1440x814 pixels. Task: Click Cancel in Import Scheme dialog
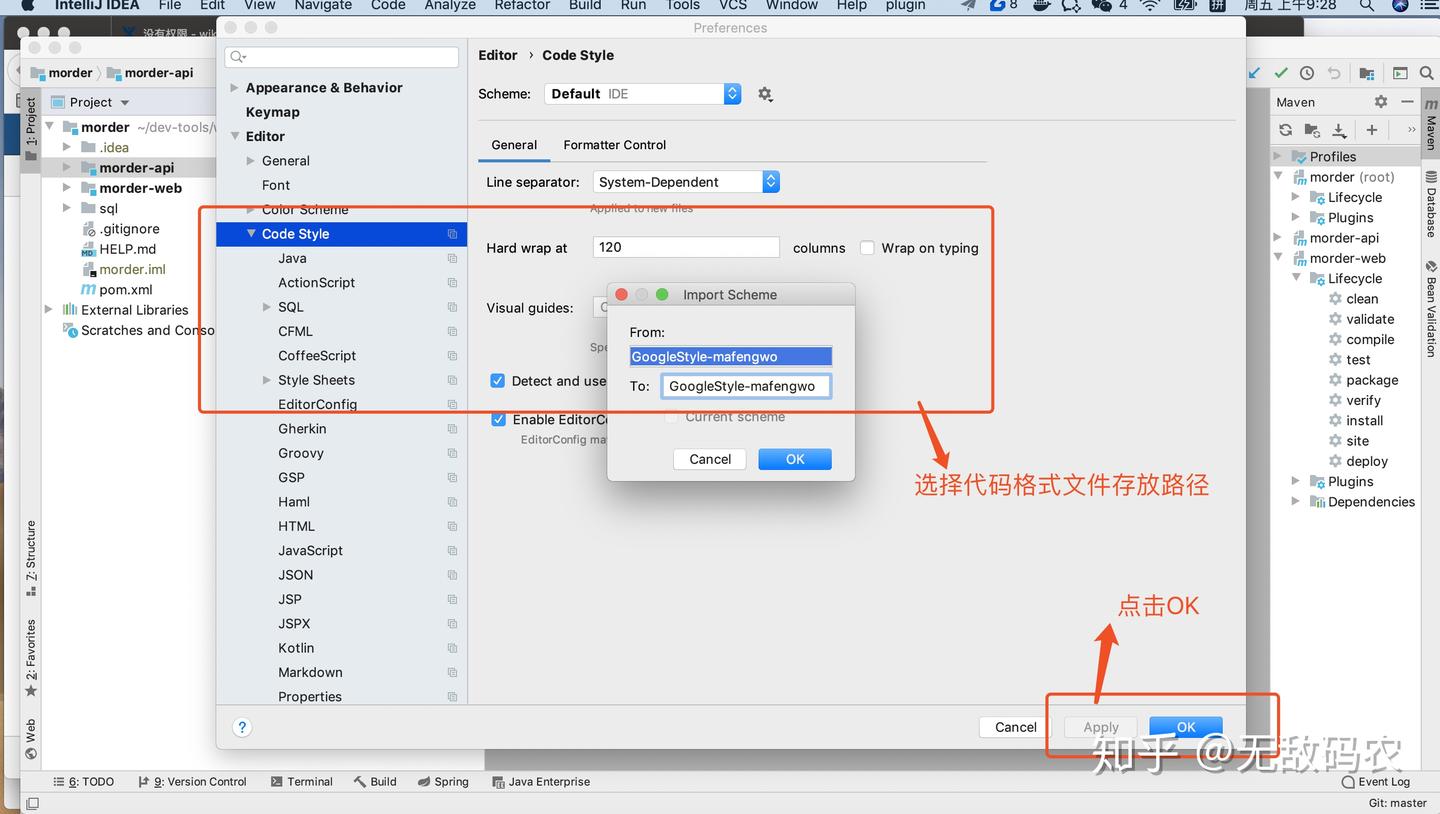pyautogui.click(x=710, y=459)
